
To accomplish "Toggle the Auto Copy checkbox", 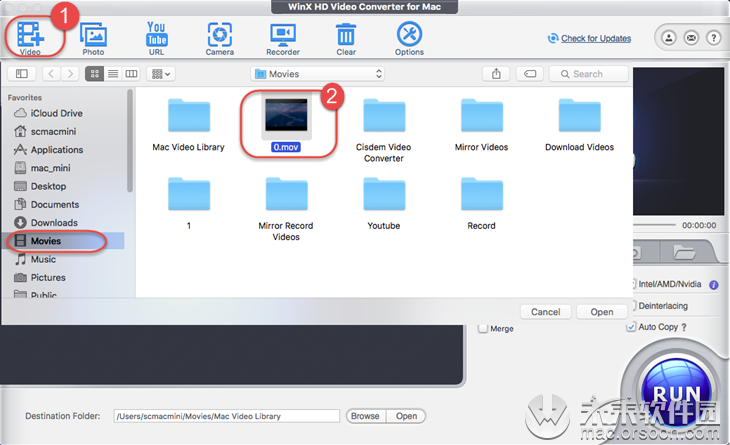I will pos(631,327).
